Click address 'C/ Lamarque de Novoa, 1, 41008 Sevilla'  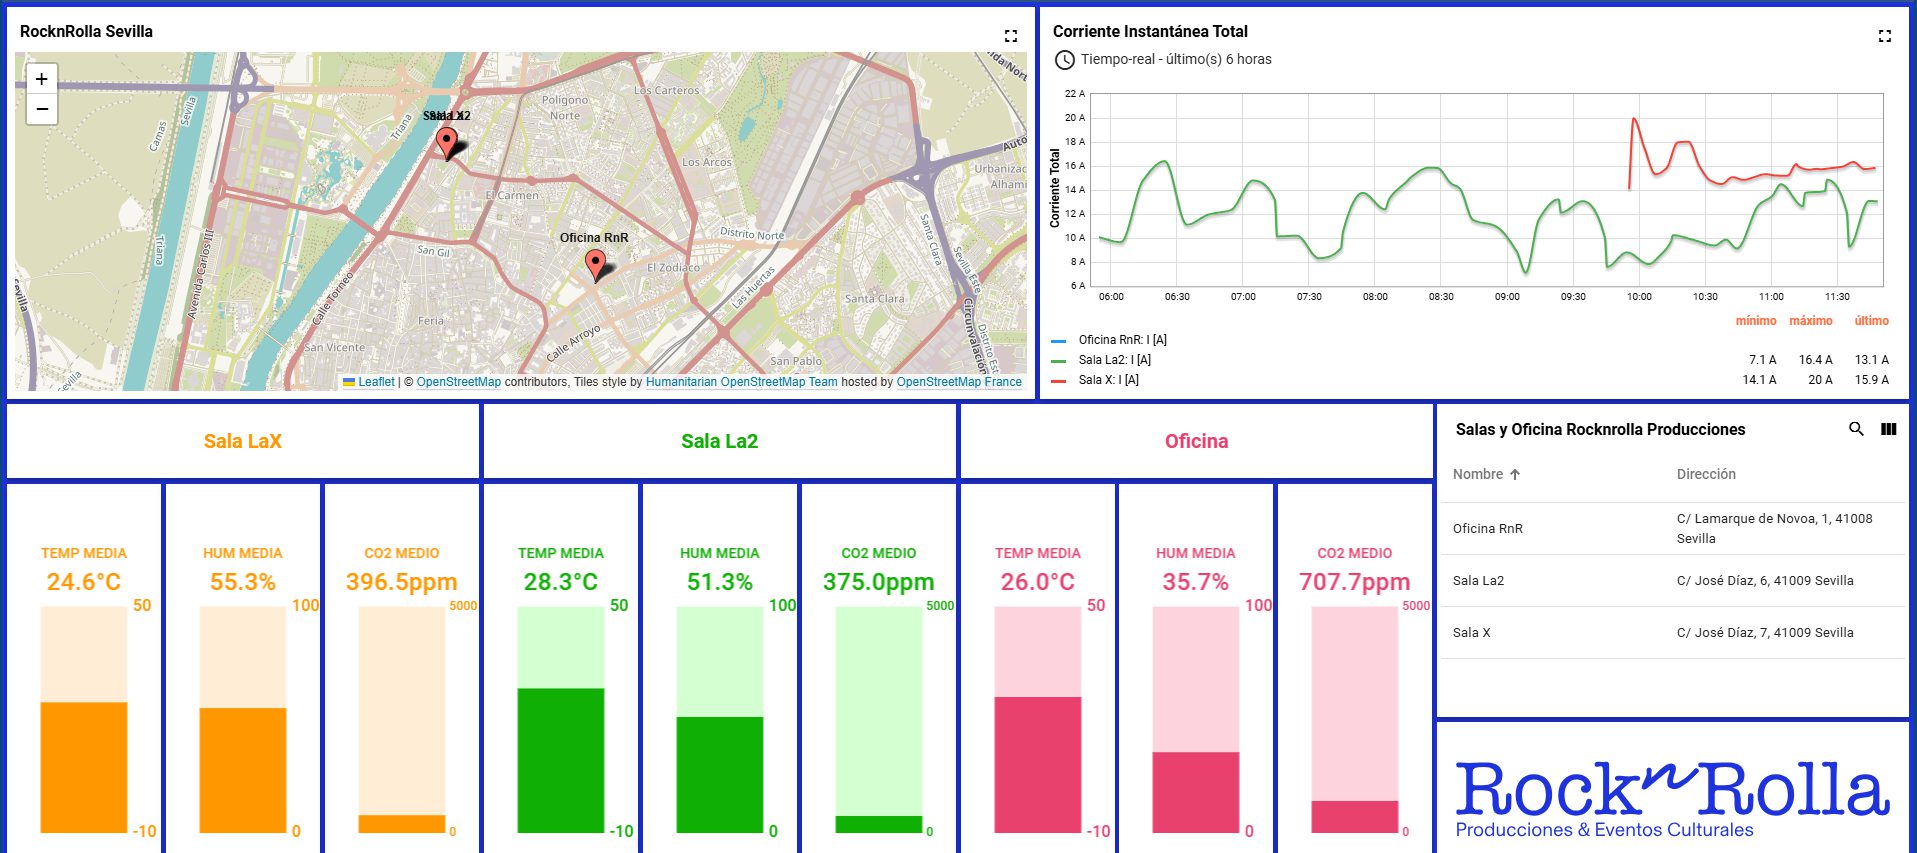(1775, 529)
